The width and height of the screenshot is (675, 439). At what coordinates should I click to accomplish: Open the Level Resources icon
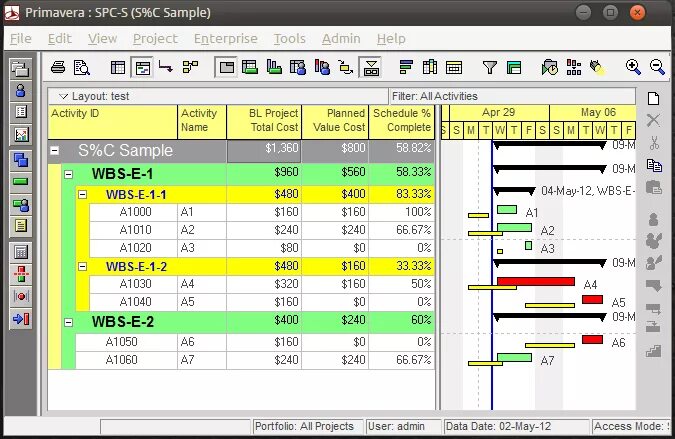(573, 67)
